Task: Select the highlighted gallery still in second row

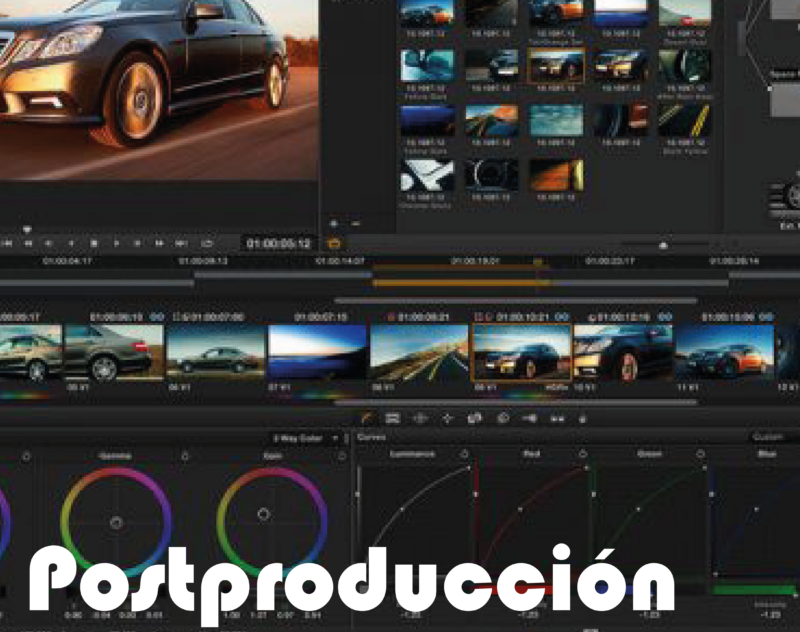Action: (x=556, y=65)
